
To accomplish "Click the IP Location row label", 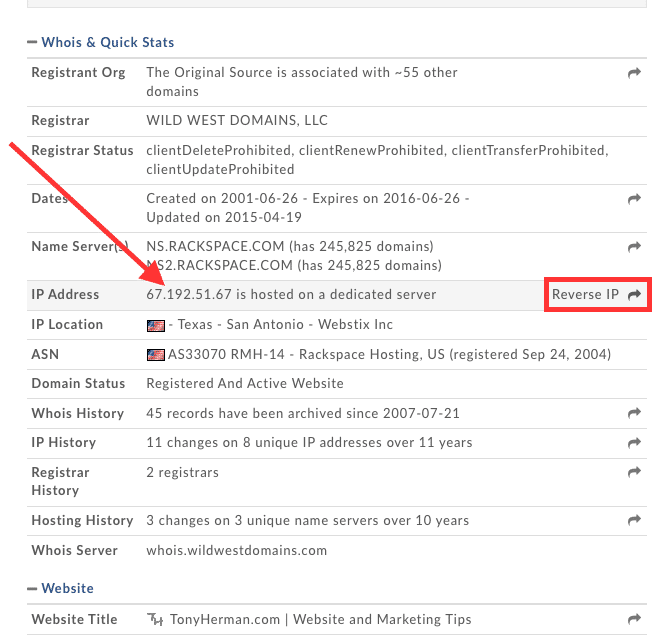I will (67, 325).
